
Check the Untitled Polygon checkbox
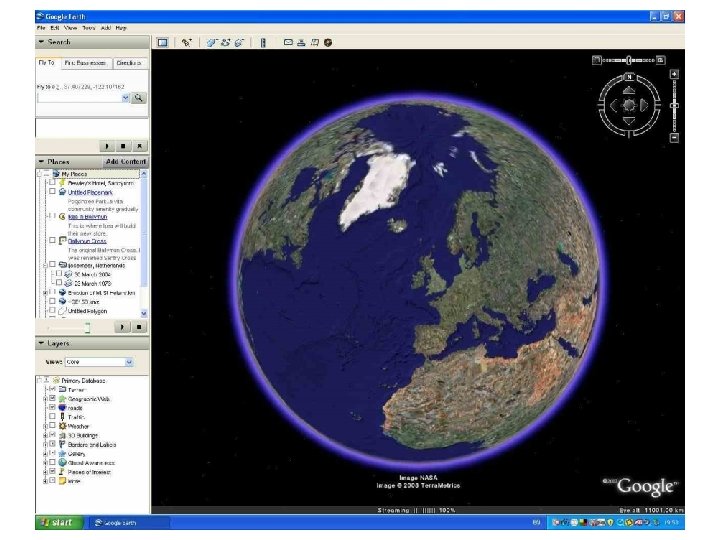point(53,311)
